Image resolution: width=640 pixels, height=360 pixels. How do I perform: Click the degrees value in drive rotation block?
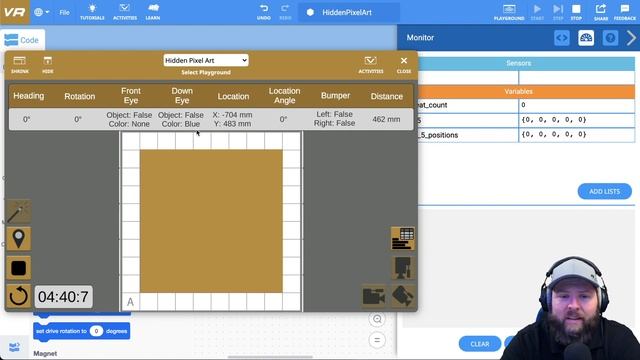click(x=96, y=331)
